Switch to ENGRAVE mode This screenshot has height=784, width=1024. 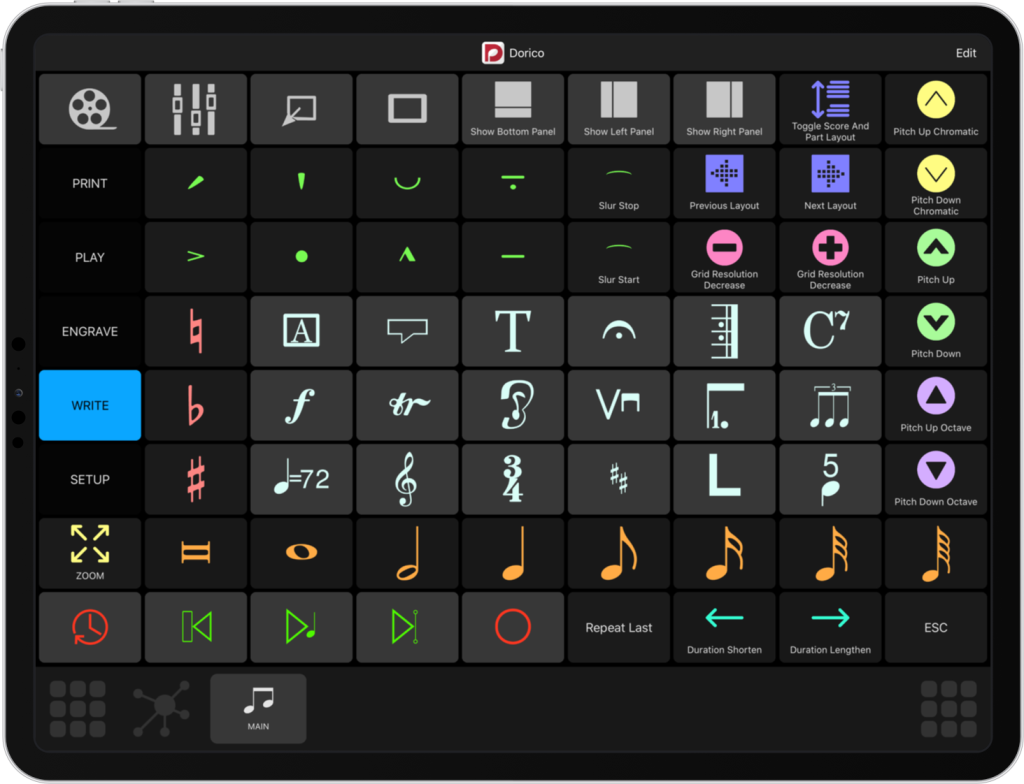[x=90, y=331]
